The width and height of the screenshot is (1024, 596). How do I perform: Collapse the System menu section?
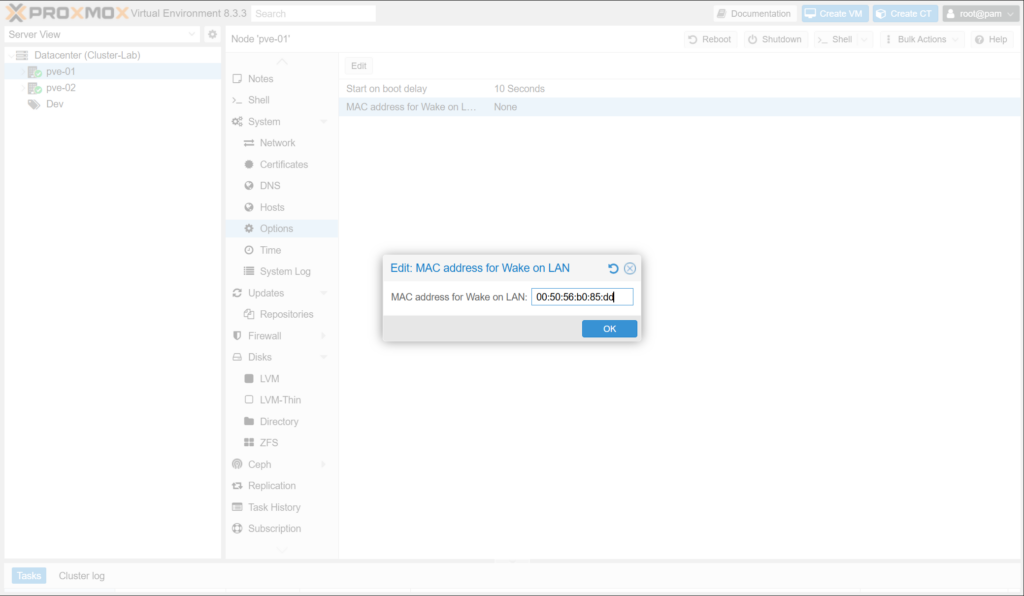coord(324,122)
